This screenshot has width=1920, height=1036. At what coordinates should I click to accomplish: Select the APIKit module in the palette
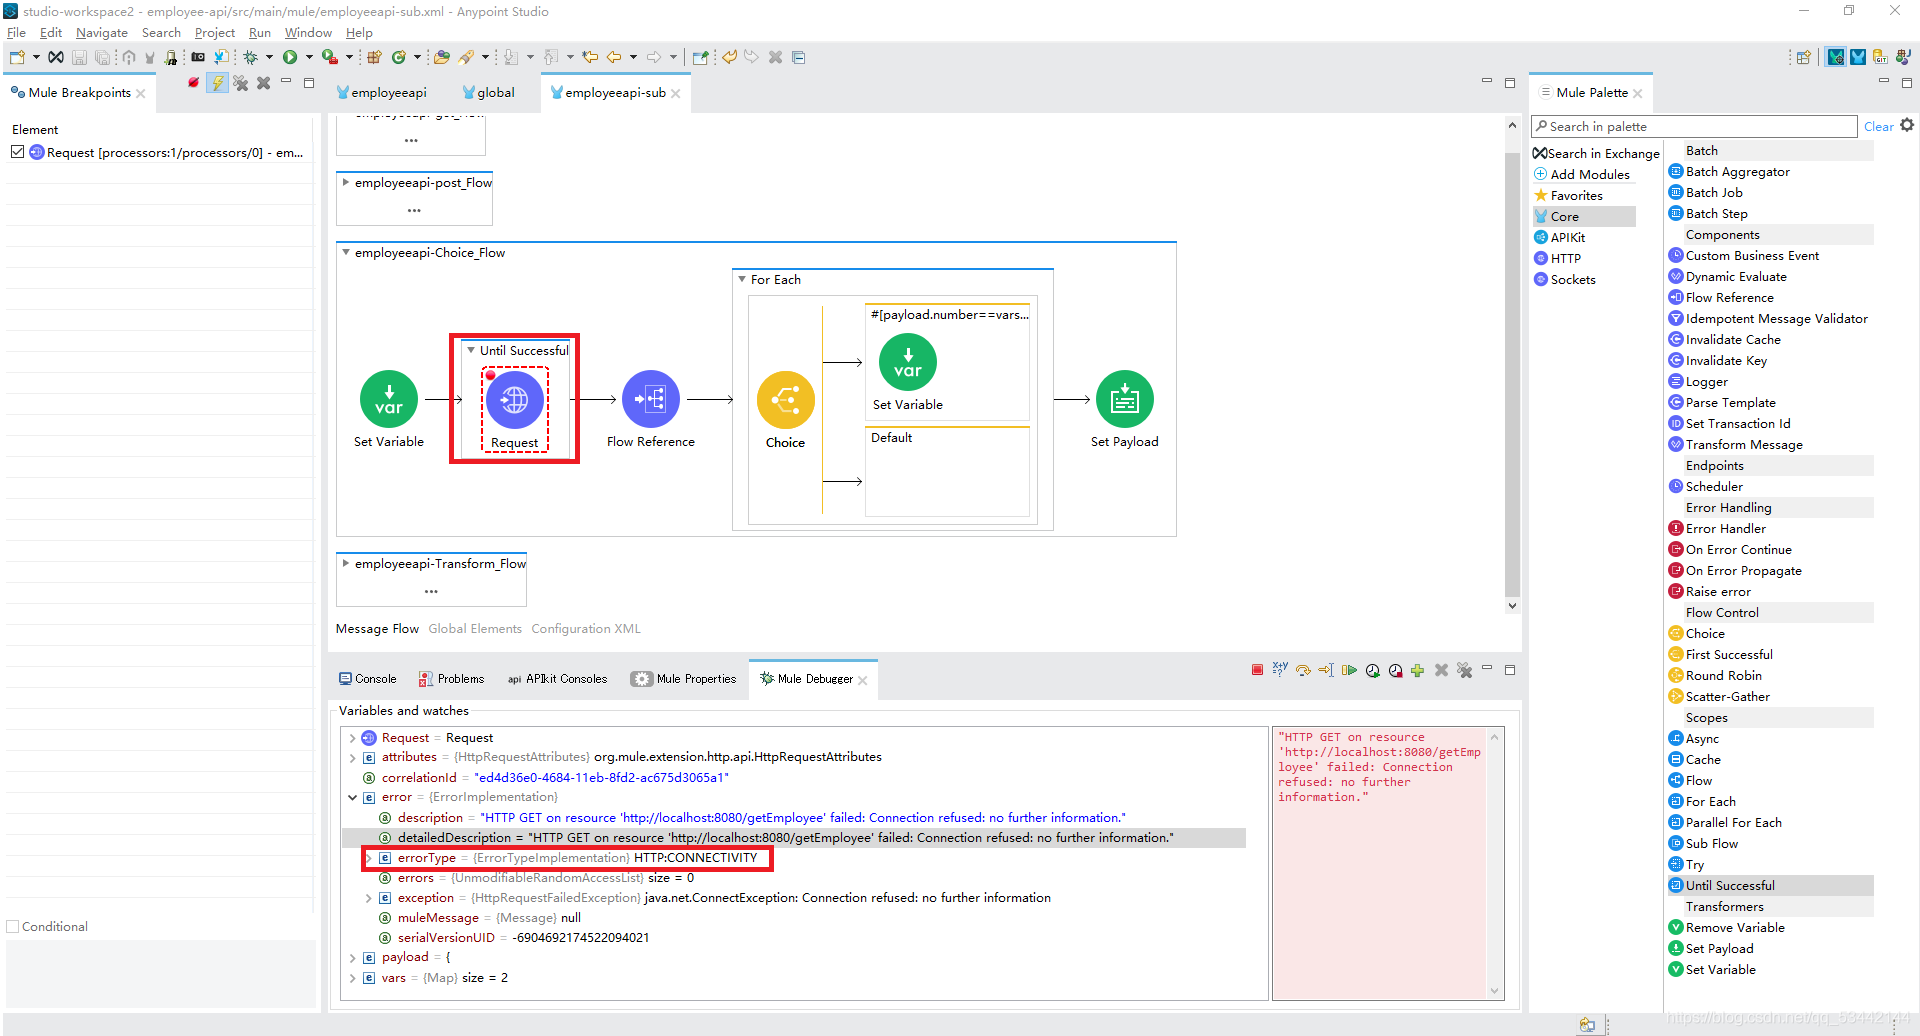coord(1560,237)
